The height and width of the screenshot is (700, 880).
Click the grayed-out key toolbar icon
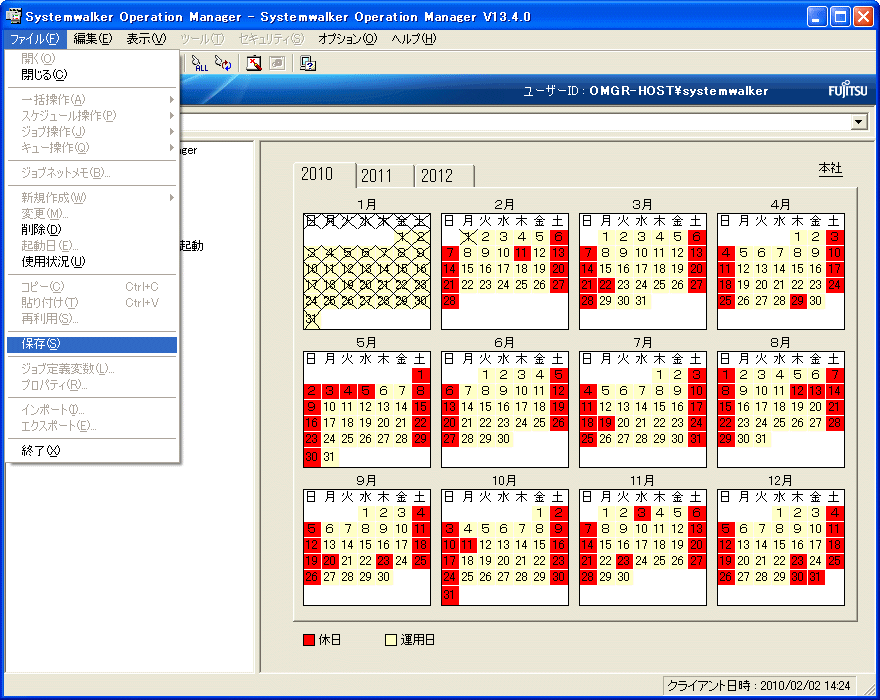(x=277, y=63)
